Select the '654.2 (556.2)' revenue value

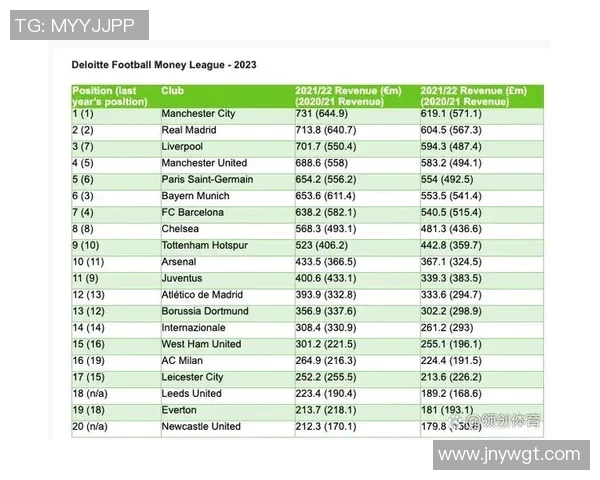coord(326,180)
